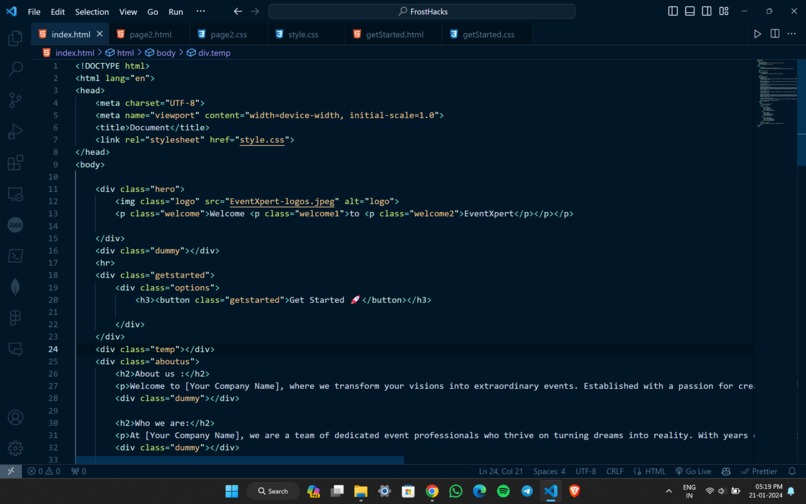Screen dimensions: 806x504
Task: Switch to the getStarted.css tab
Action: (488, 34)
